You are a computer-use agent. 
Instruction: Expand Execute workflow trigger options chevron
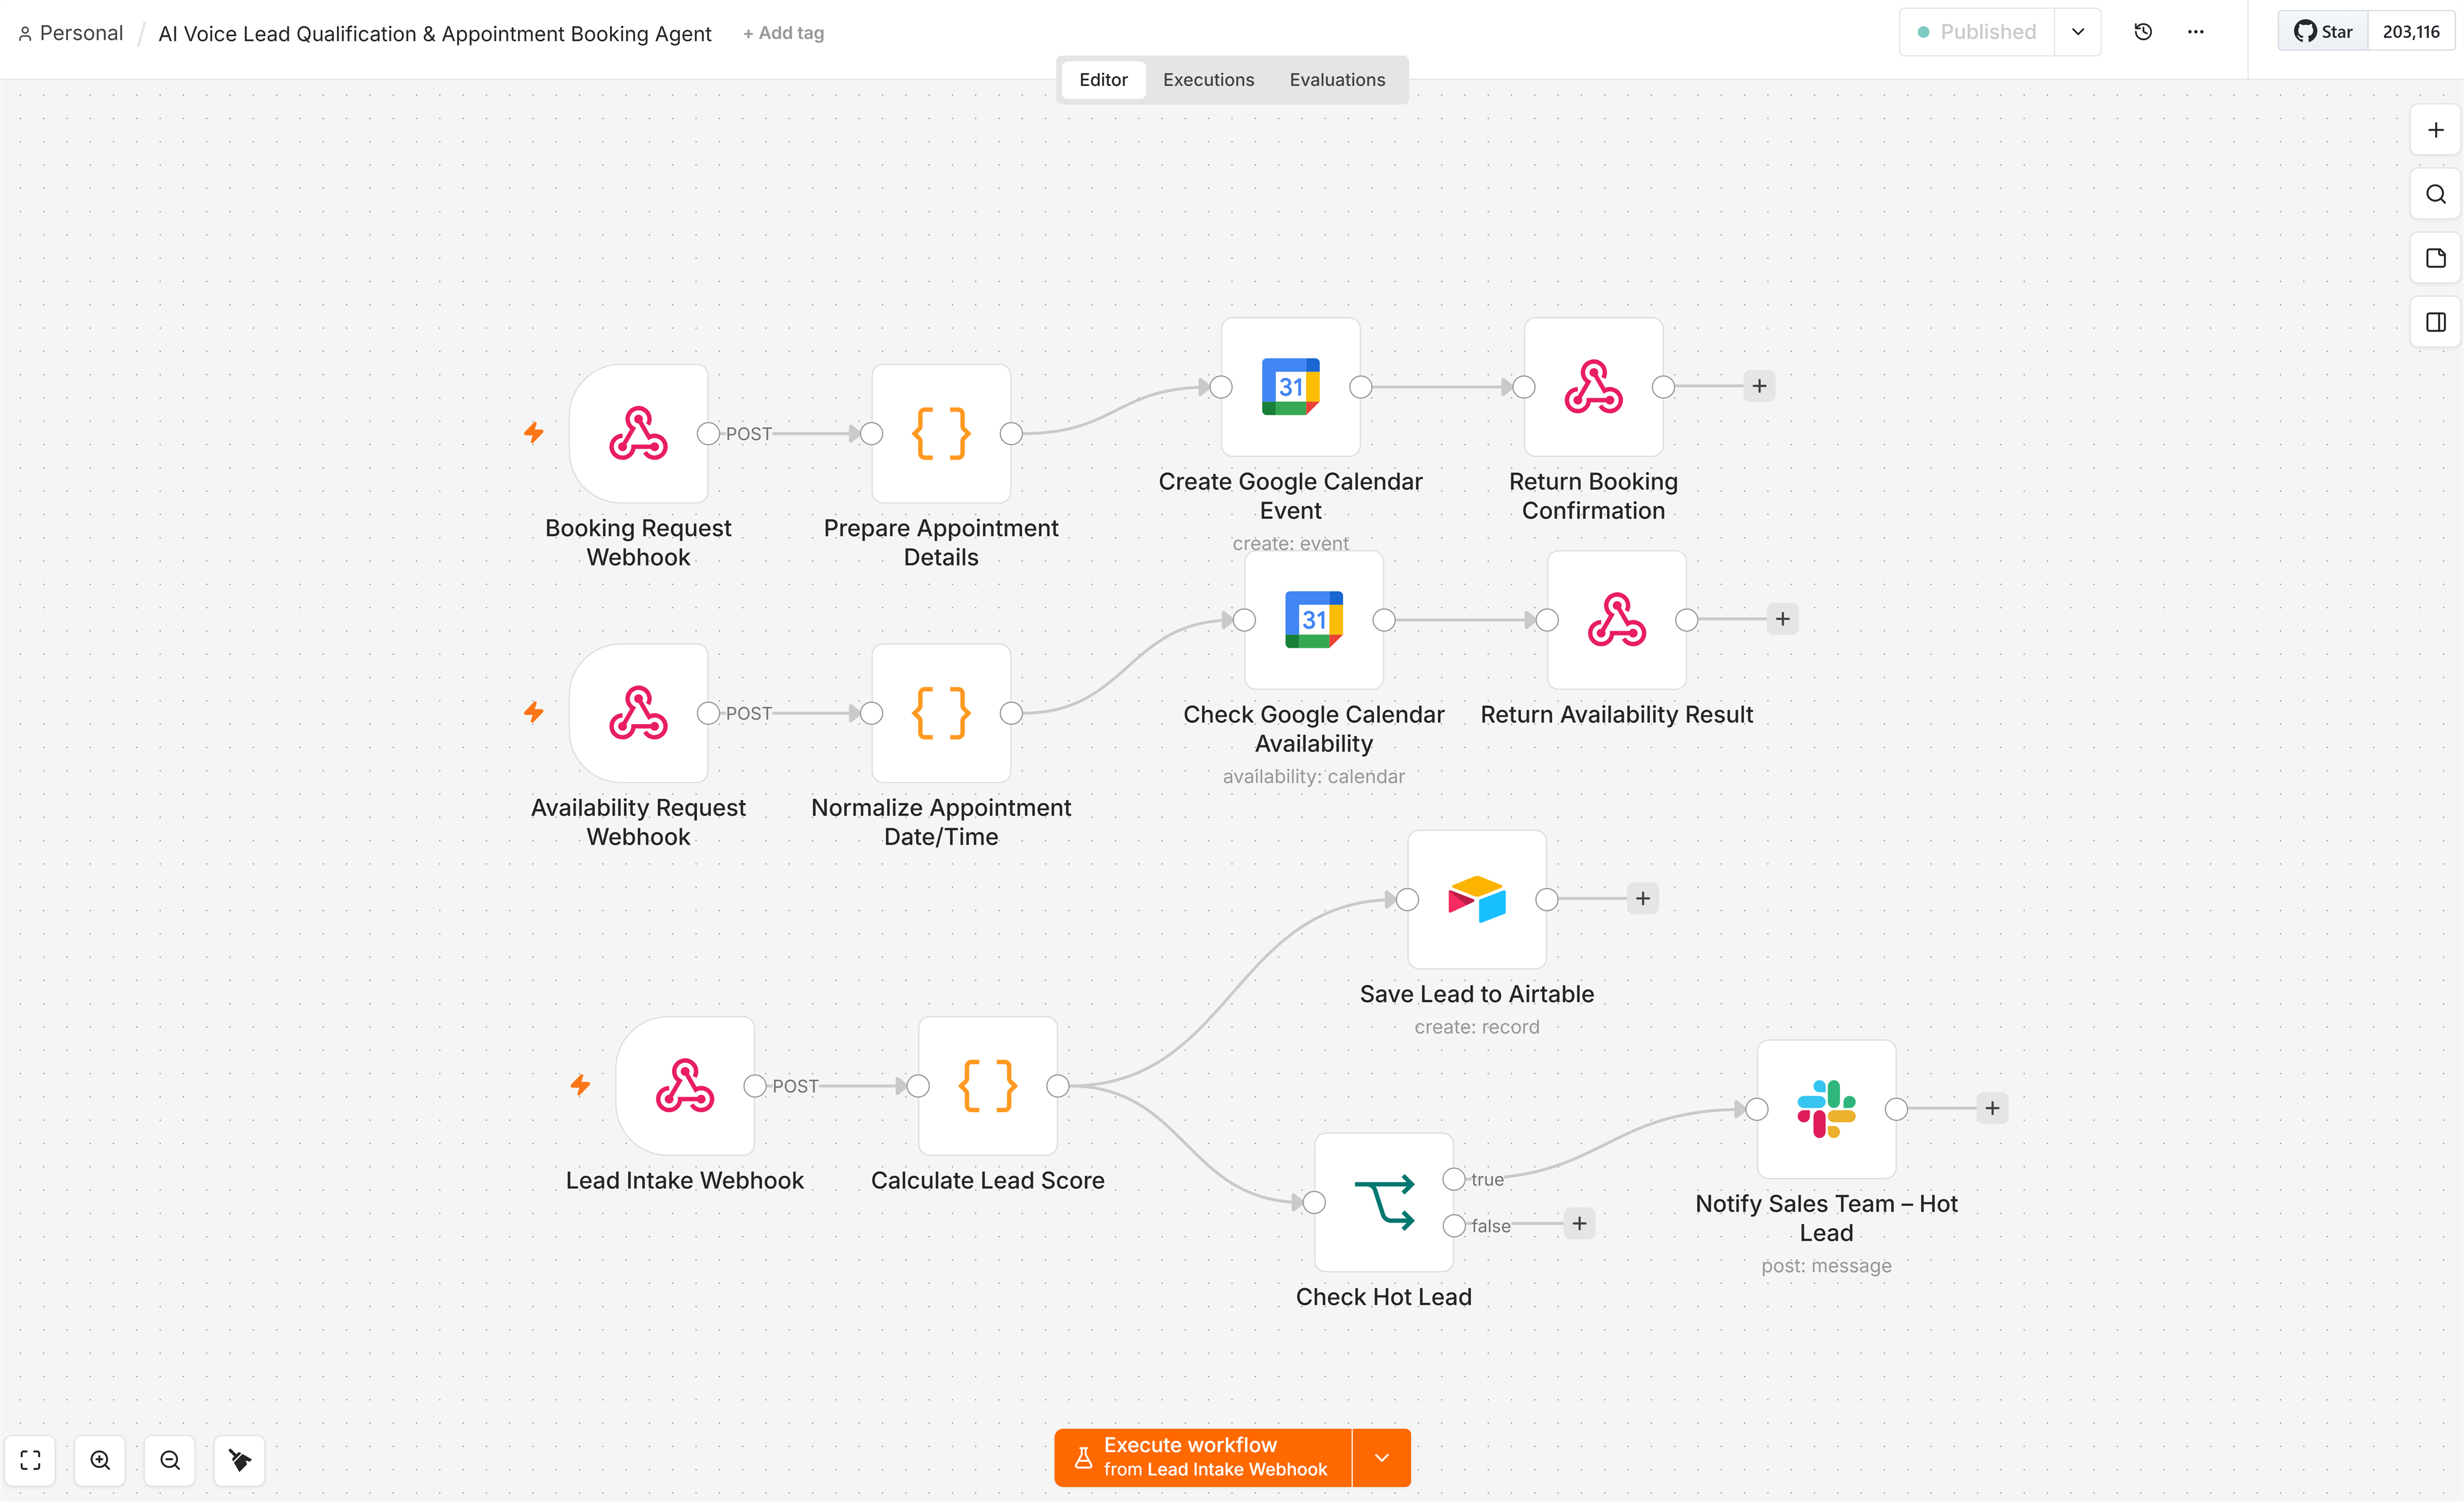(x=1381, y=1457)
